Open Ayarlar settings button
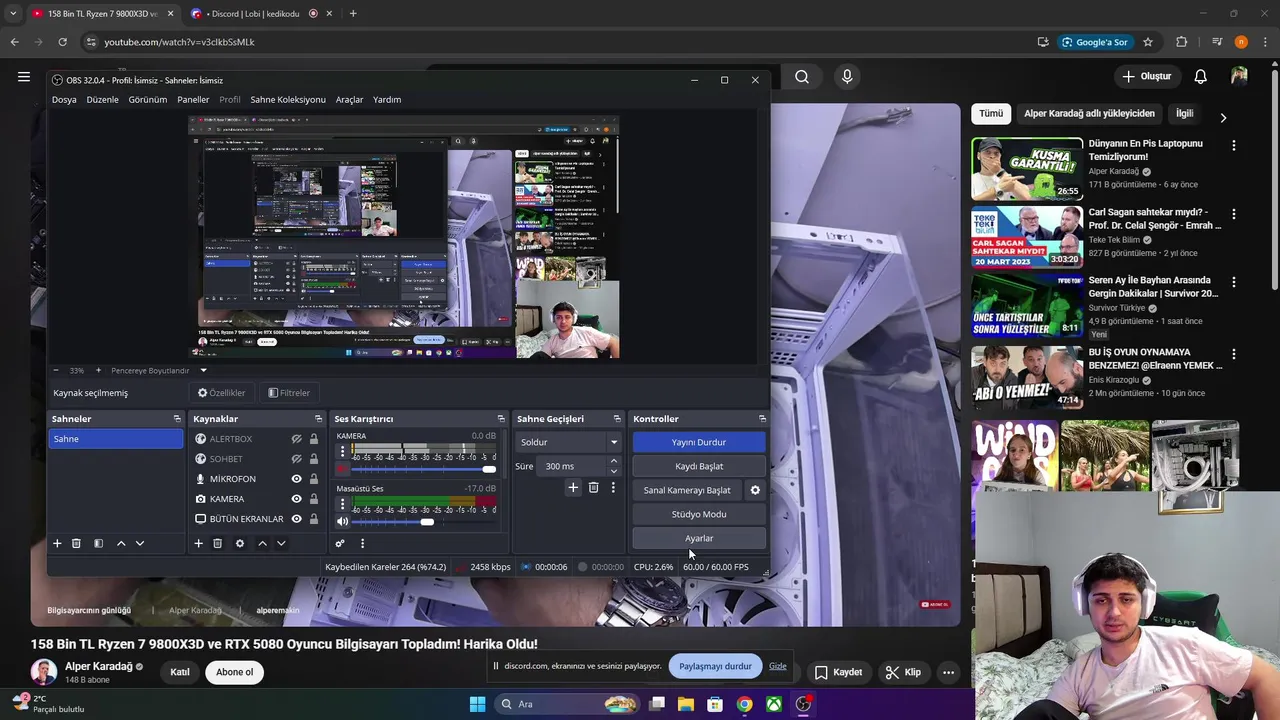 699,538
